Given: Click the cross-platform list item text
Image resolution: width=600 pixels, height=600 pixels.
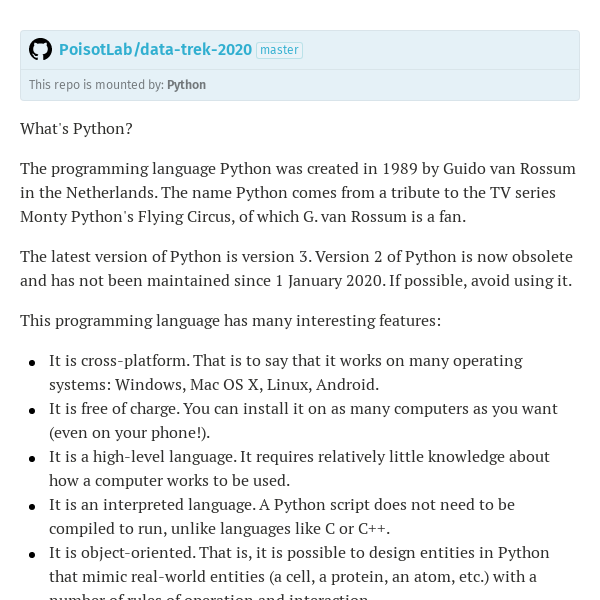Looking at the screenshot, I should coord(286,373).
